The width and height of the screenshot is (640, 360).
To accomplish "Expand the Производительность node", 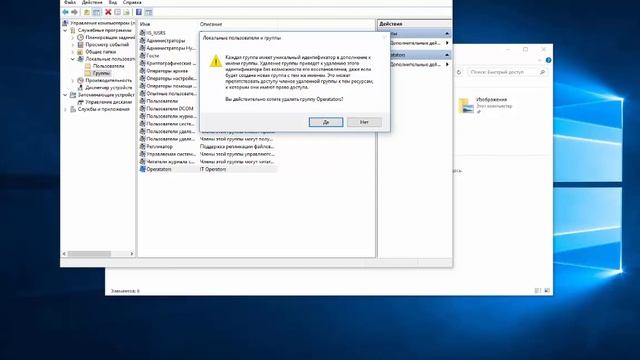I will pyautogui.click(x=73, y=80).
